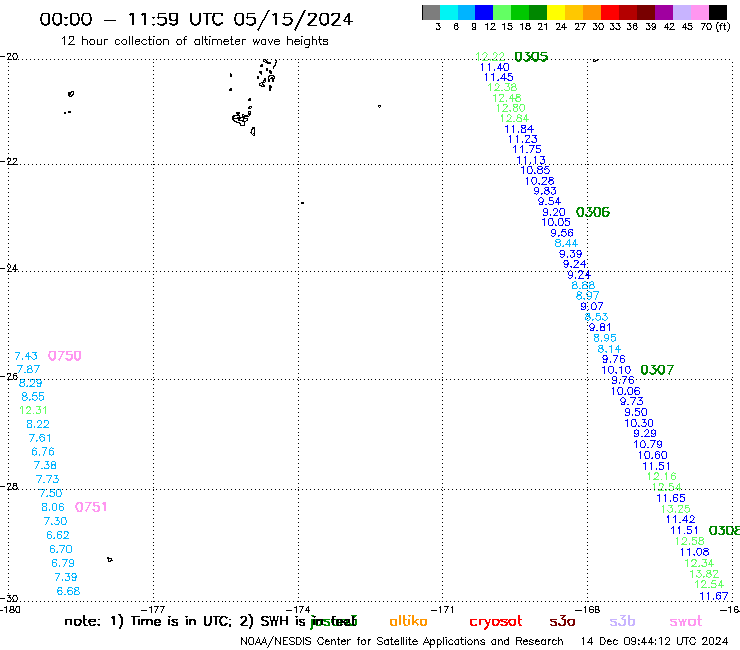The width and height of the screenshot is (740, 650).
Task: Click the black swatch at legend end
Action: point(717,12)
